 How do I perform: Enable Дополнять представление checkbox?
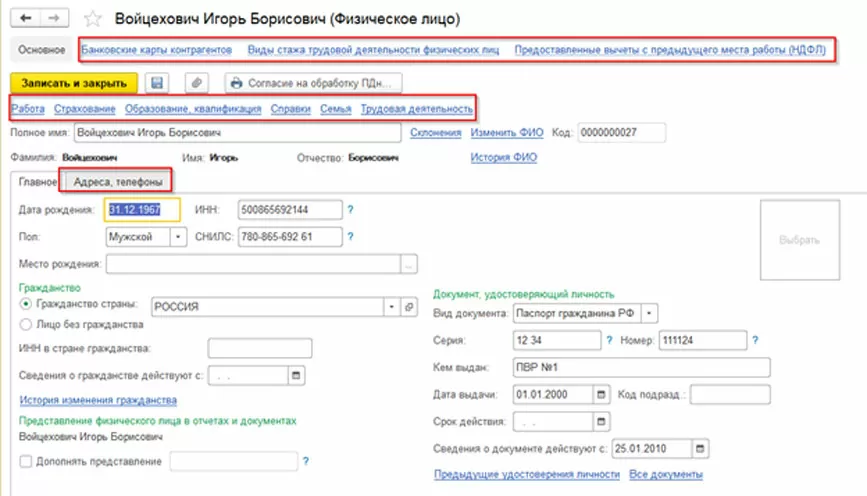(26, 461)
